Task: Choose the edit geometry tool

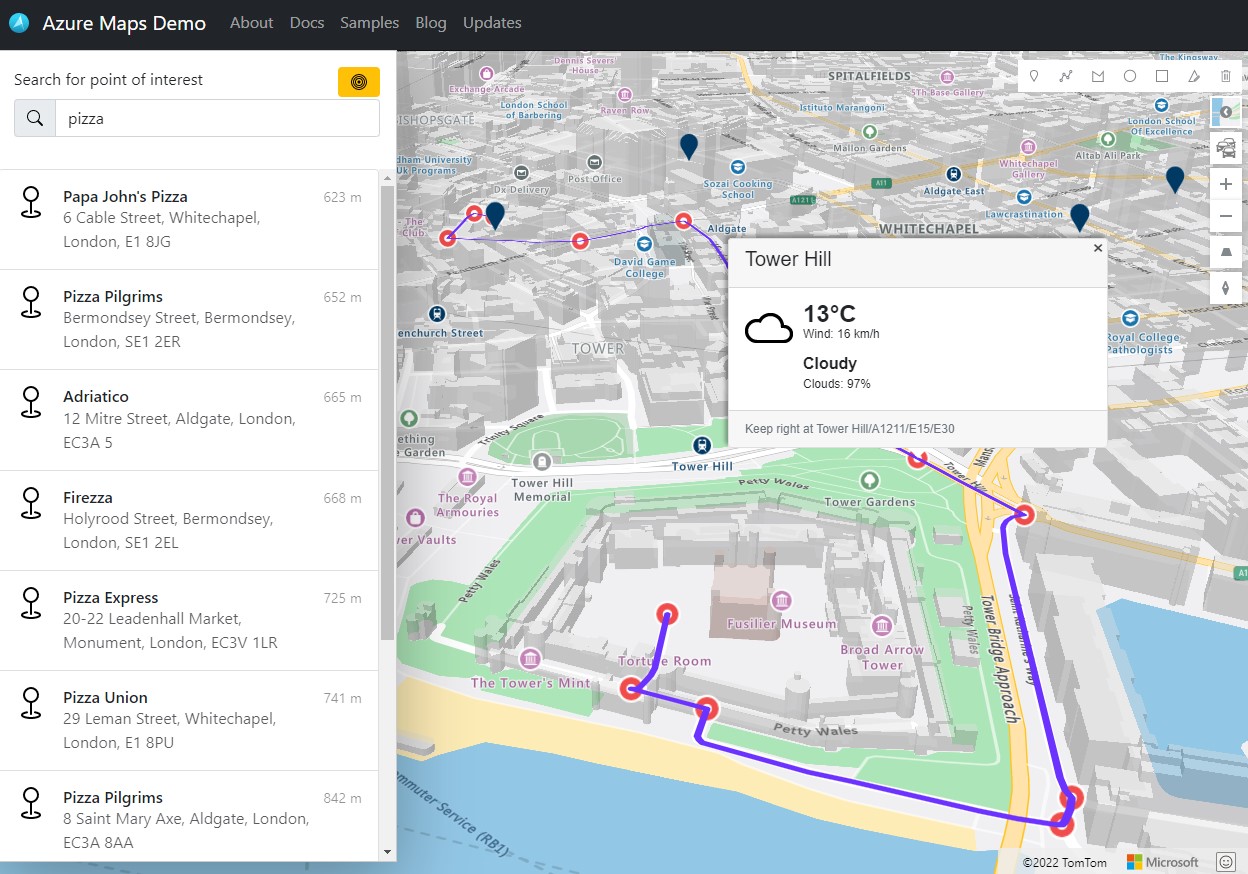Action: 1194,76
